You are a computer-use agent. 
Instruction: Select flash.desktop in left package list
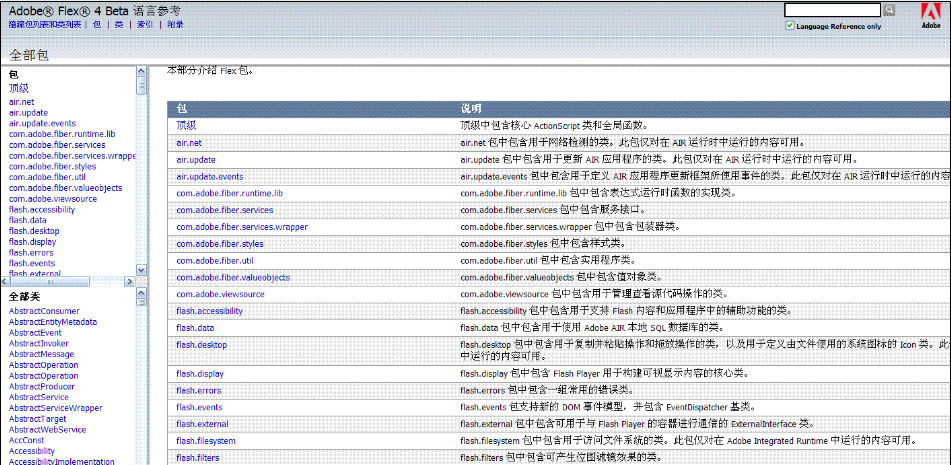[34, 231]
